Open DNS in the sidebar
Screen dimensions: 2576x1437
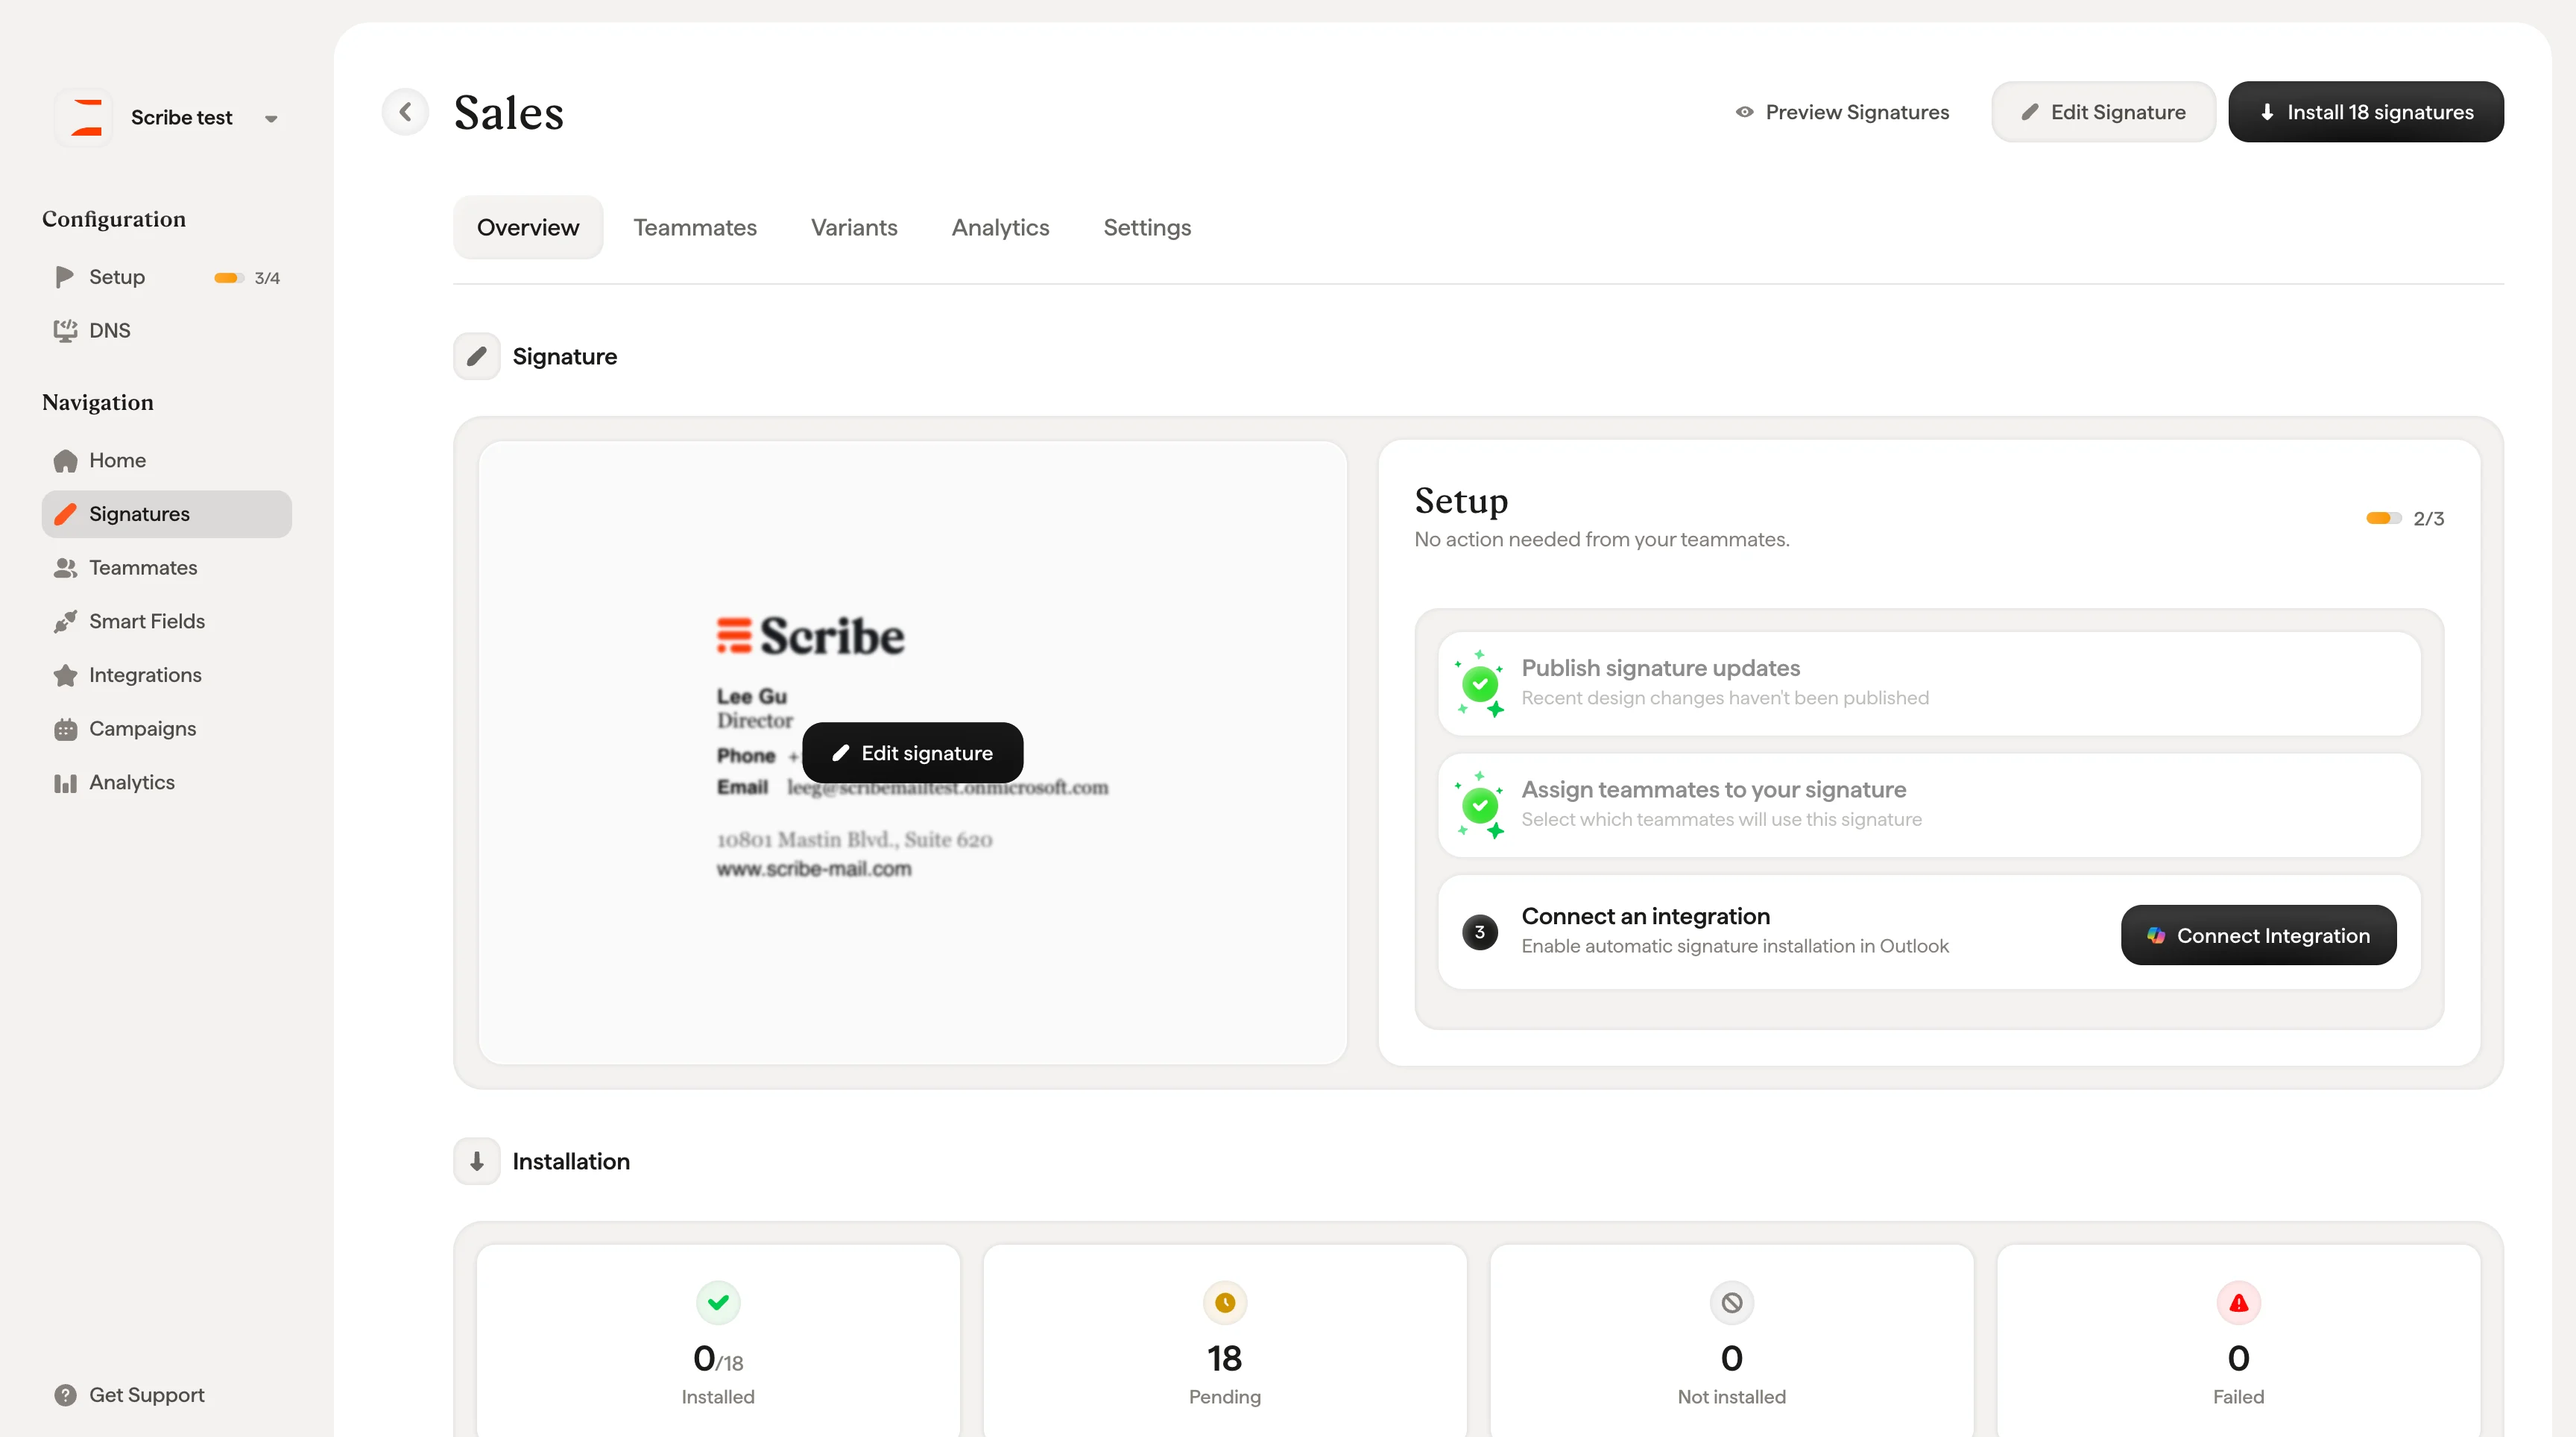(x=167, y=331)
